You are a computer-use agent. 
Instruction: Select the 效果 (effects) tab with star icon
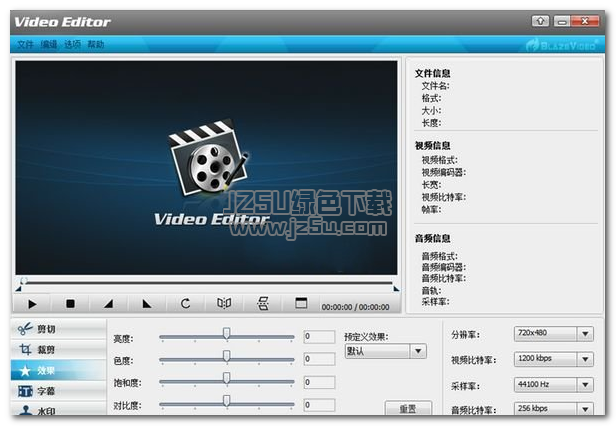59,370
